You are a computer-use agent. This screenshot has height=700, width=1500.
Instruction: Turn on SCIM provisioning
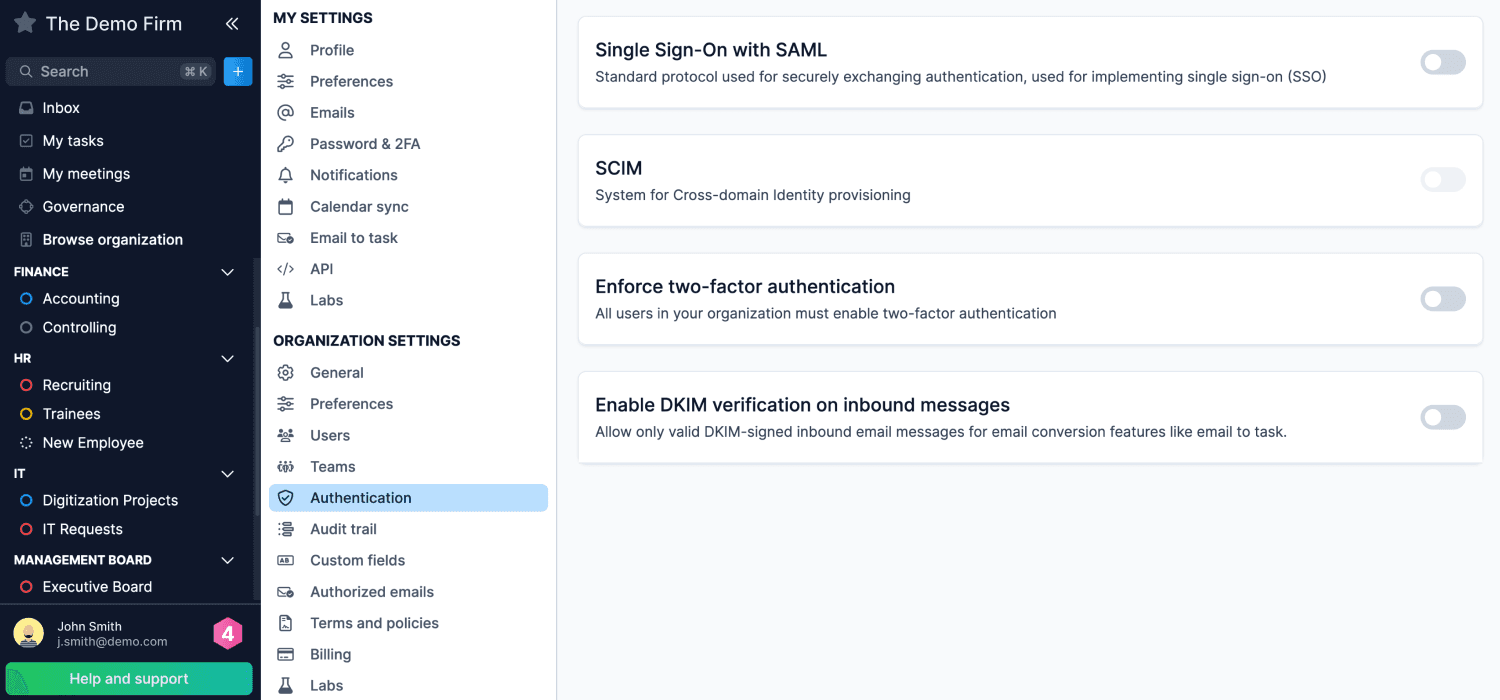point(1443,180)
